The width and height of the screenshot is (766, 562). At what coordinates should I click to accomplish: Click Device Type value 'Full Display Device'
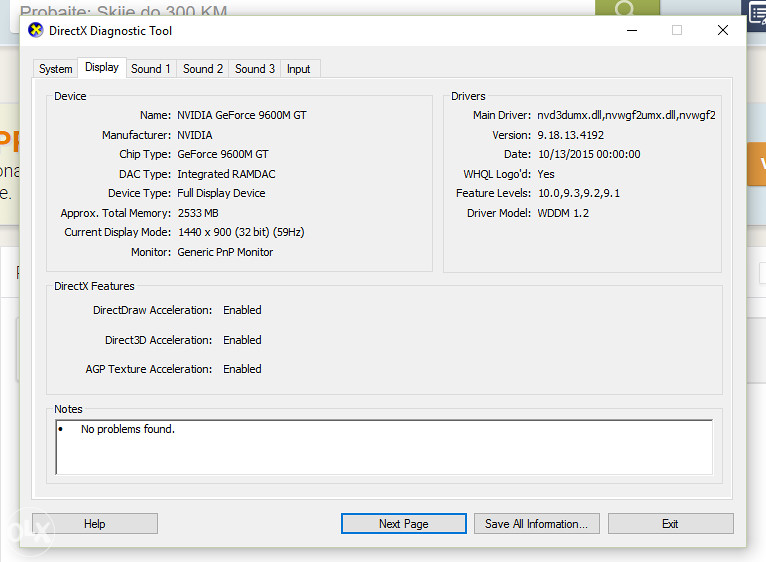point(221,194)
